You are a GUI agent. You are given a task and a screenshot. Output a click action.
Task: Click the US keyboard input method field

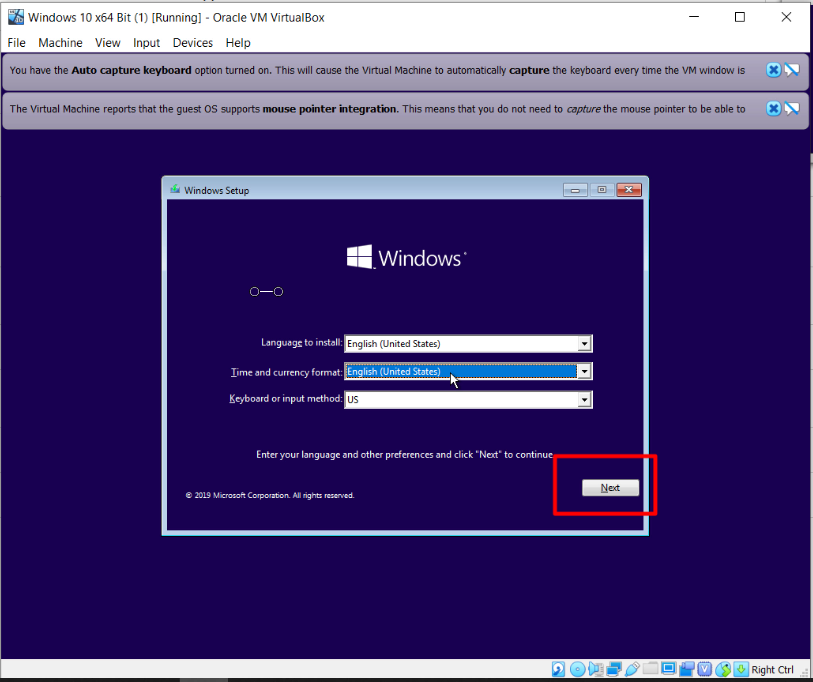tap(468, 399)
